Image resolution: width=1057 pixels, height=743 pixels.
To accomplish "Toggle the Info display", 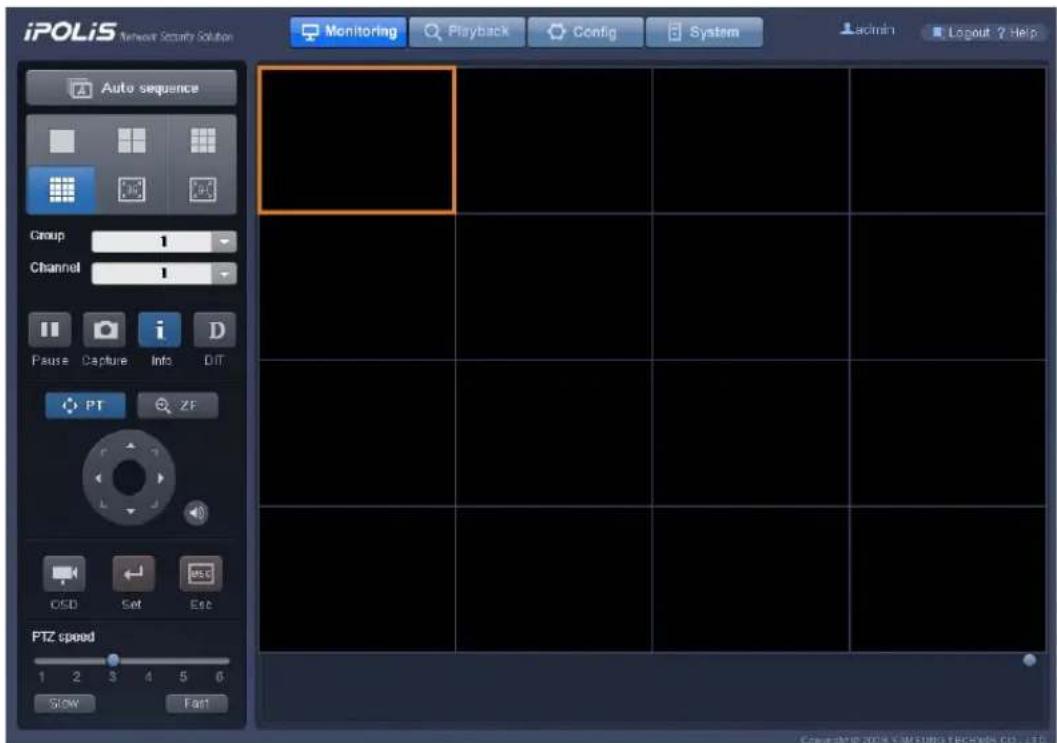I will (x=160, y=330).
